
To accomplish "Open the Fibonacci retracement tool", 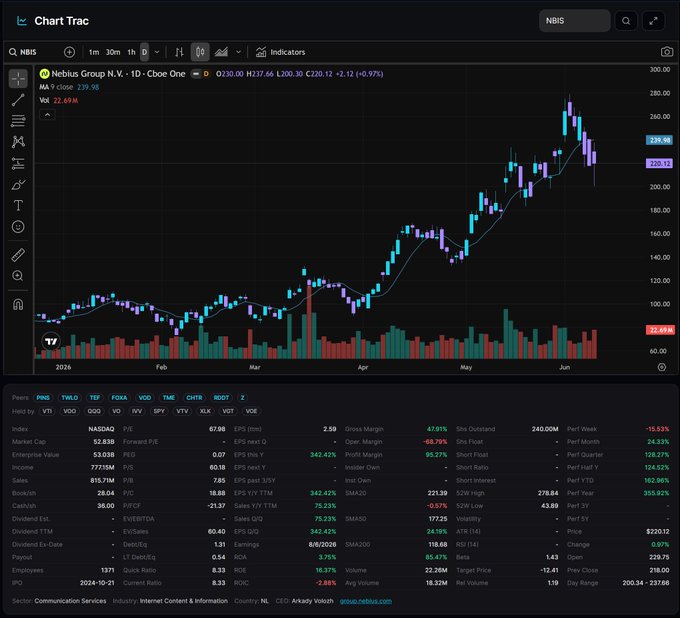I will 18,121.
